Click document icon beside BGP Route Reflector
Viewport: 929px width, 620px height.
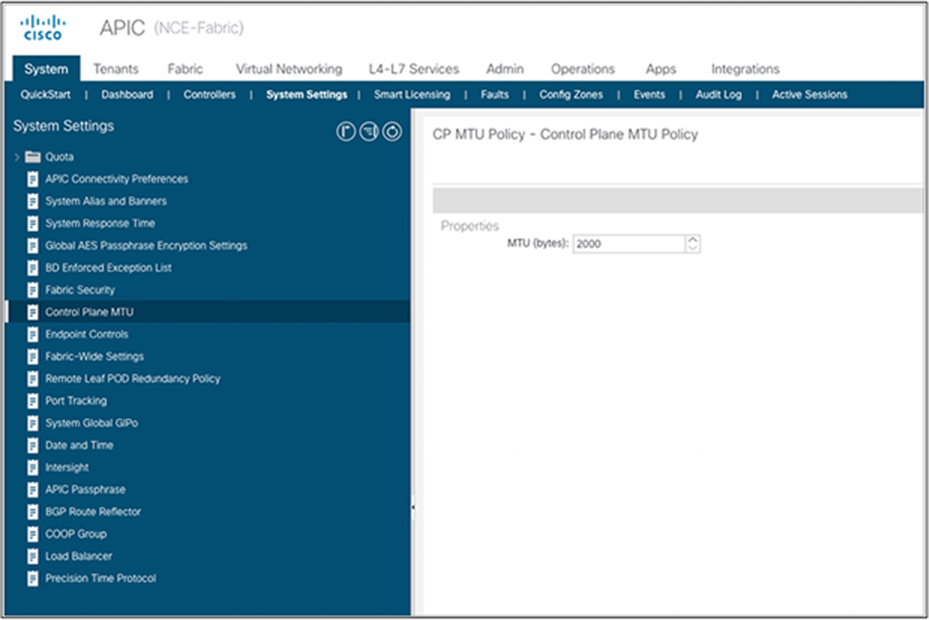pos(33,512)
